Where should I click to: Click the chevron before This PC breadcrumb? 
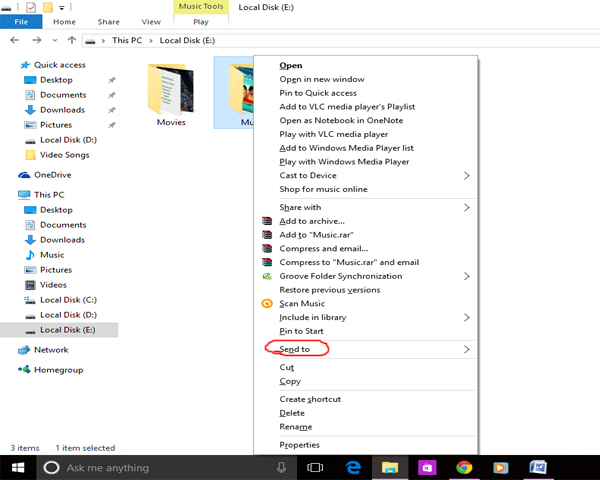pos(103,41)
